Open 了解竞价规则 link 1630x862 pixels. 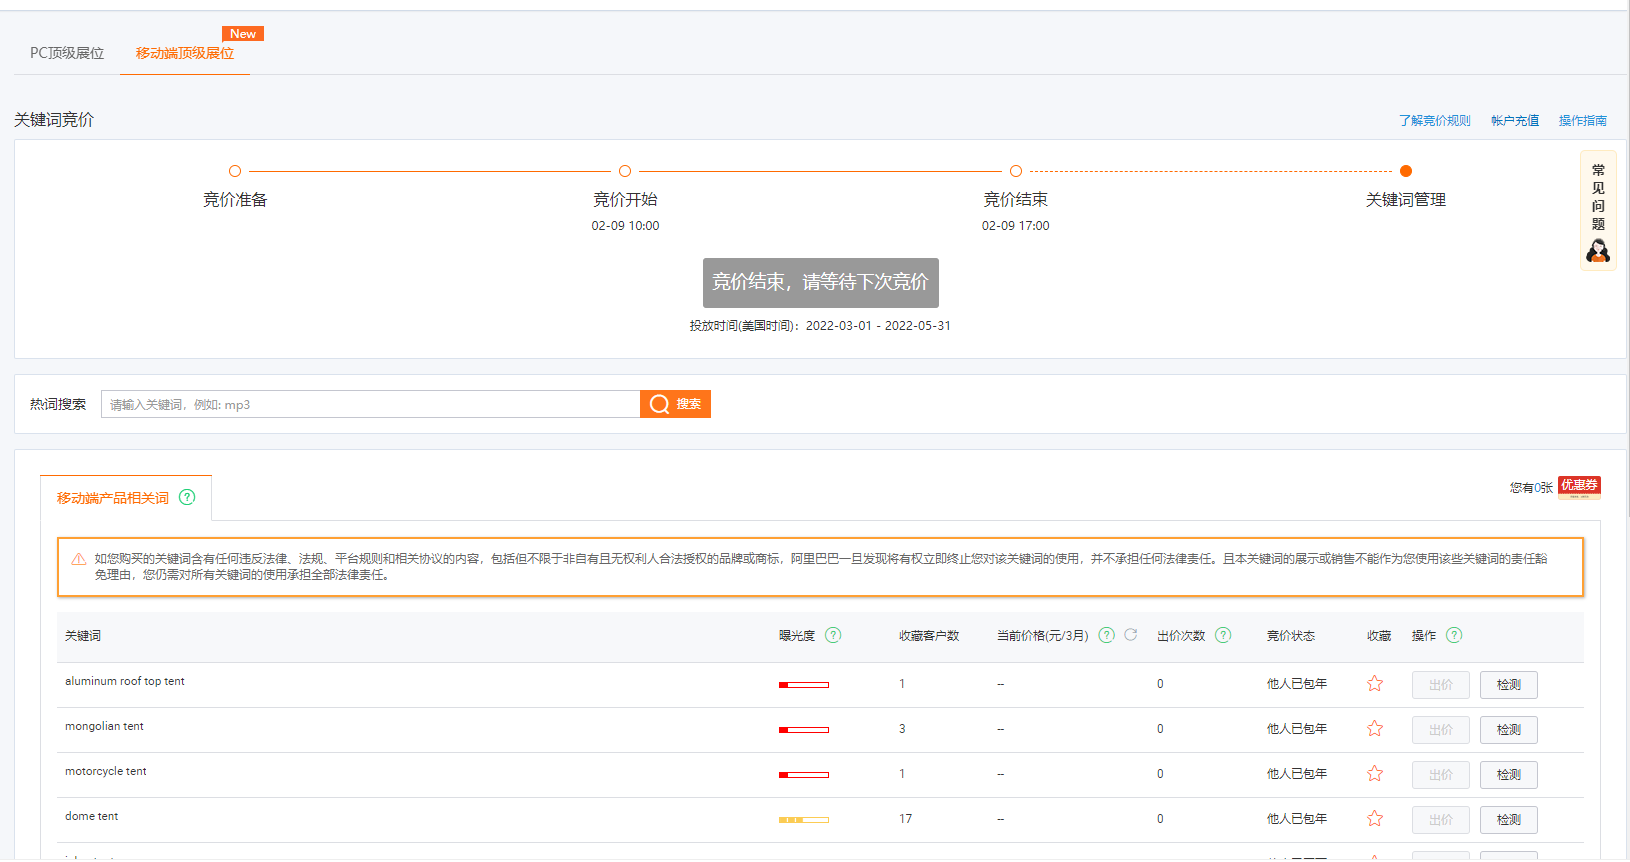[x=1434, y=120]
